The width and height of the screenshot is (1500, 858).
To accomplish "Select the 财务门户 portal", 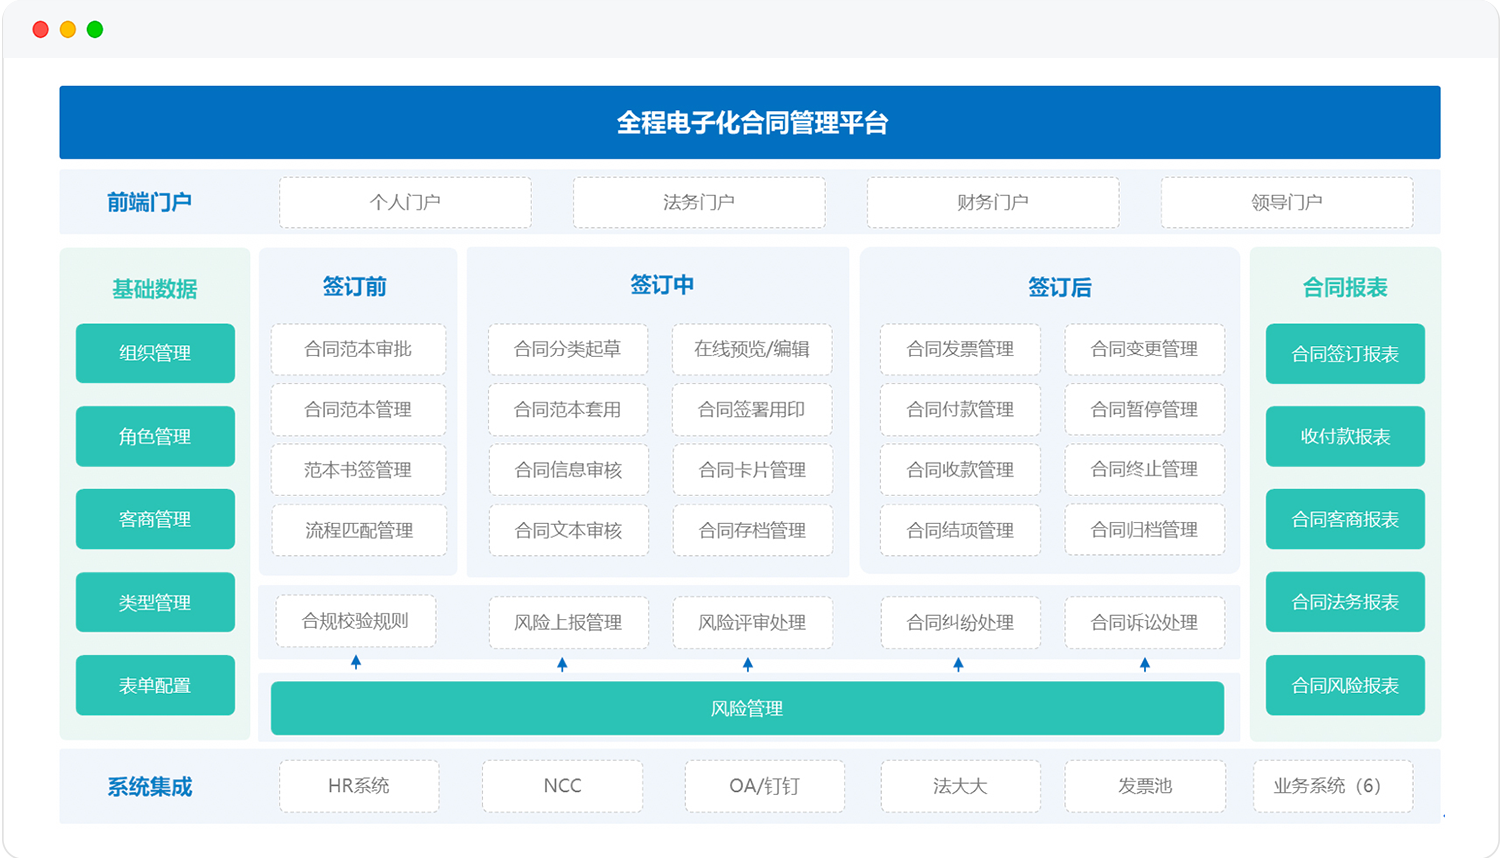I will tap(993, 202).
